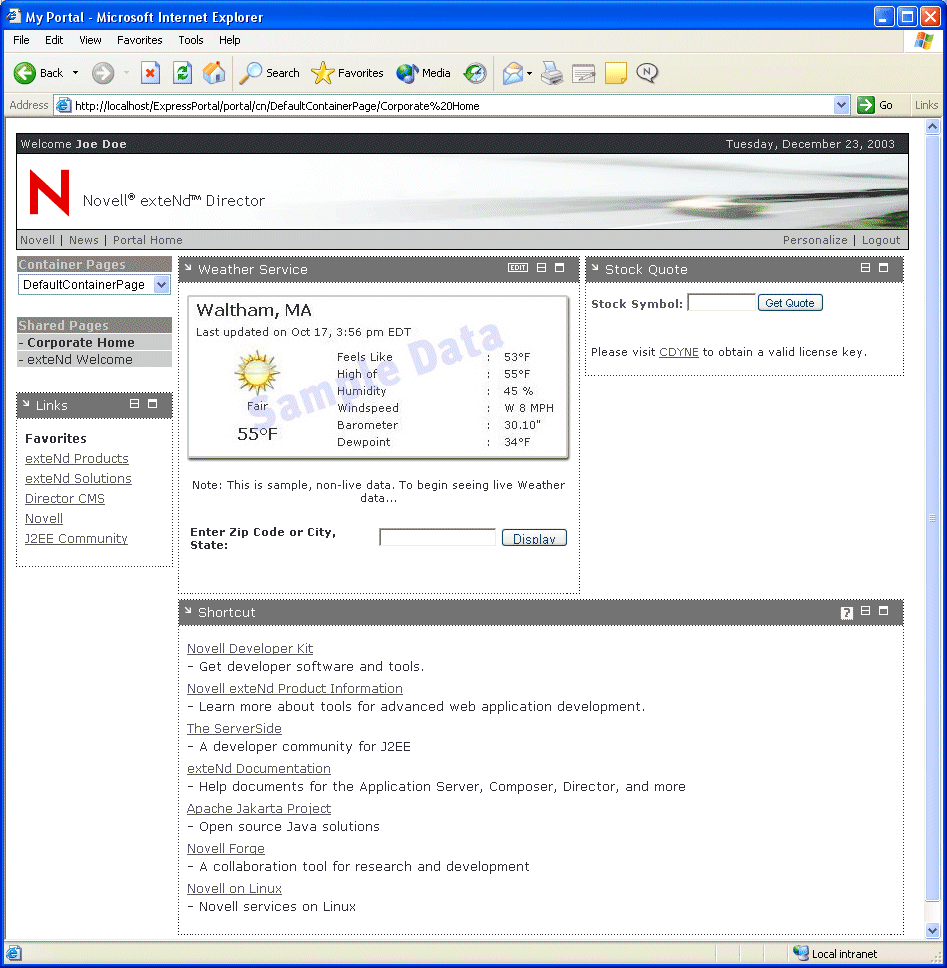The height and width of the screenshot is (968, 947).
Task: Click the Zip Code or City field
Action: point(437,537)
